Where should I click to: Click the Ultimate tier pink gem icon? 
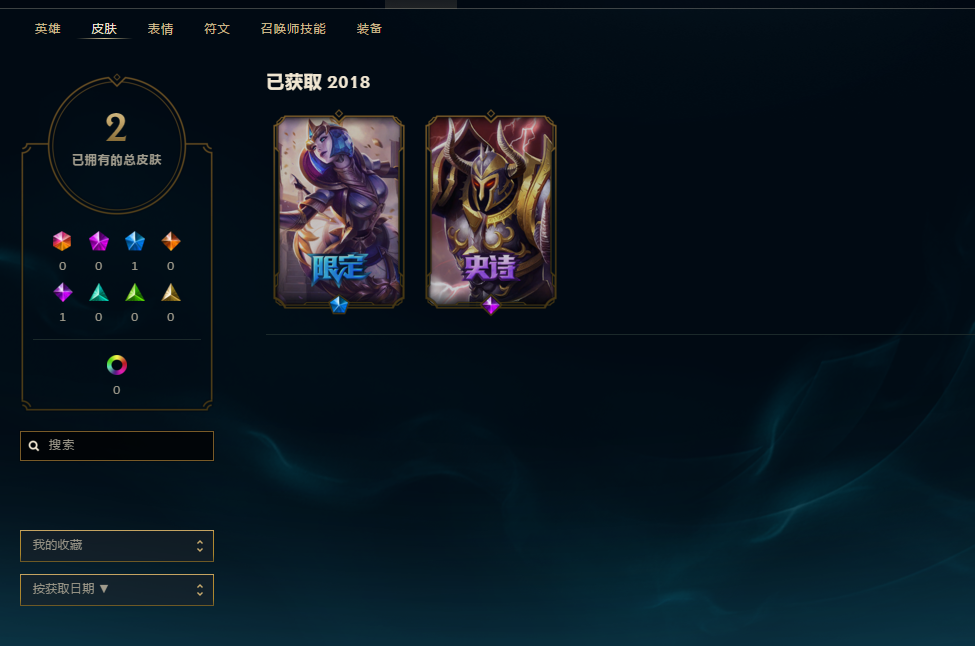(x=62, y=241)
